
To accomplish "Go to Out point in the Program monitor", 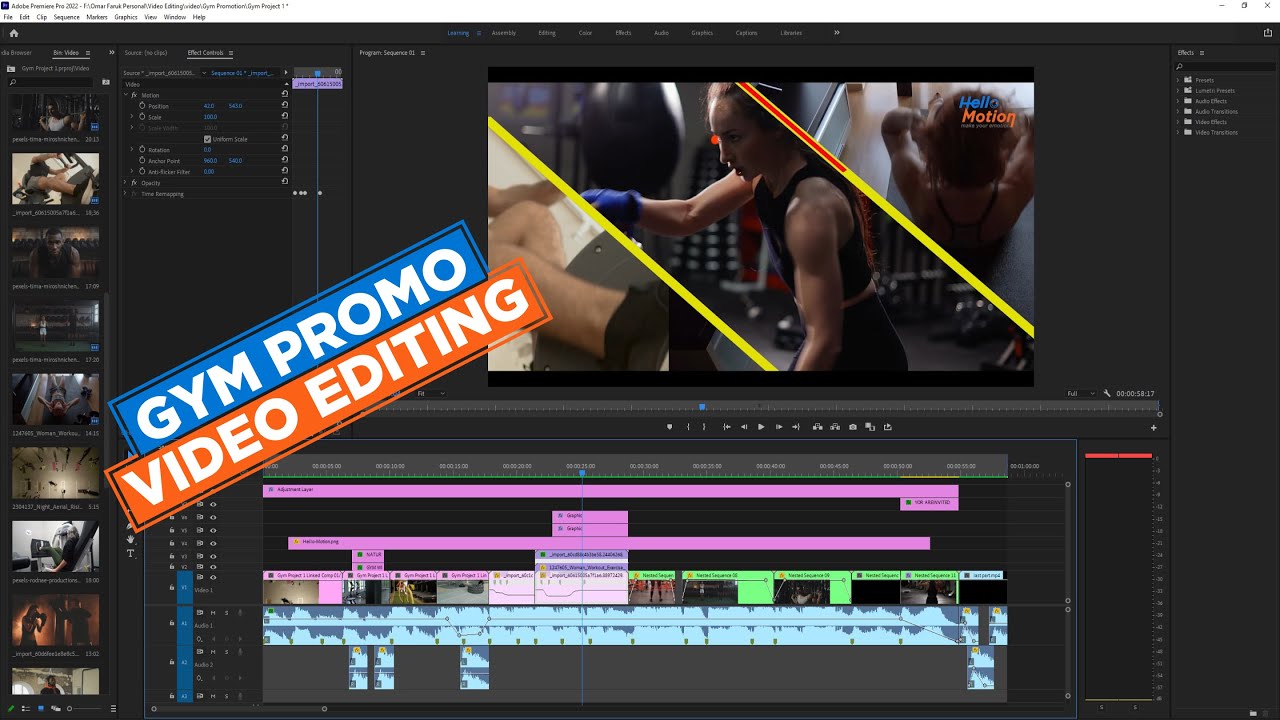I will [x=795, y=427].
